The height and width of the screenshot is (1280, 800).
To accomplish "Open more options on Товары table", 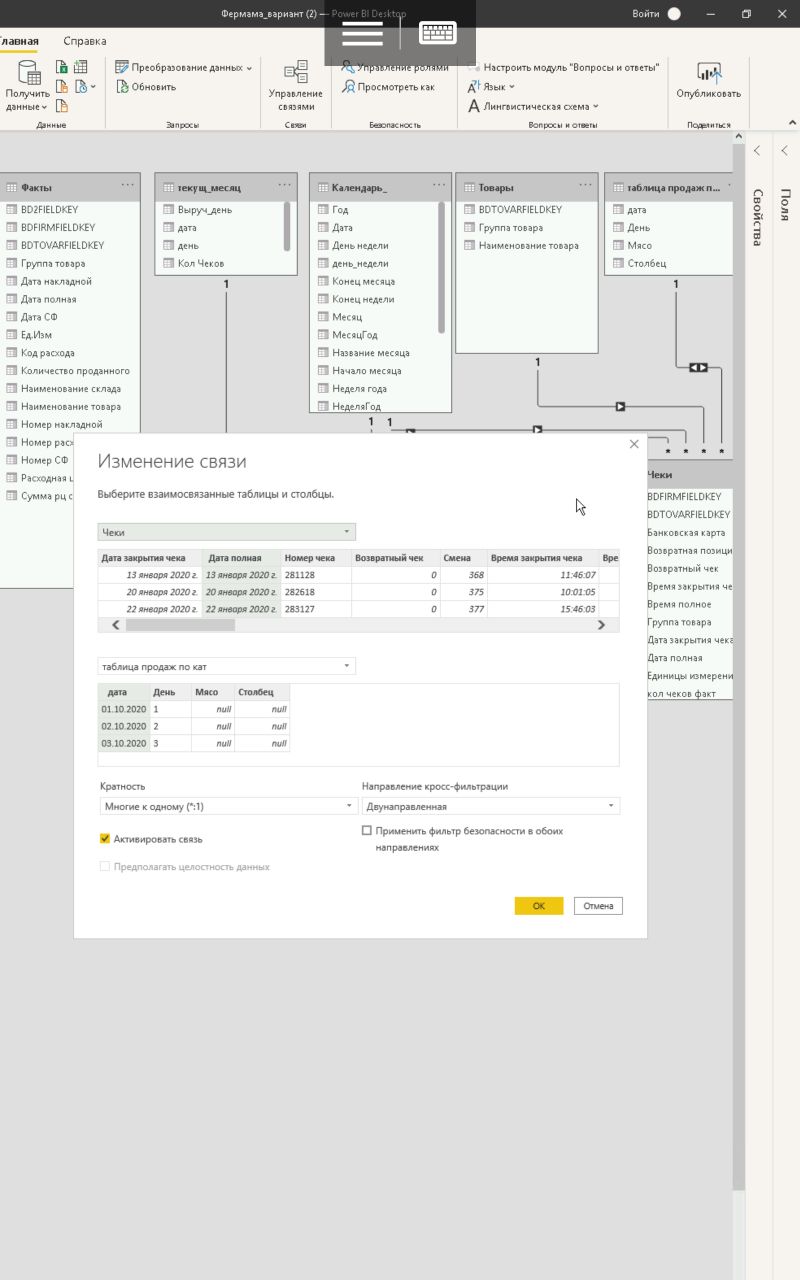I will point(586,186).
